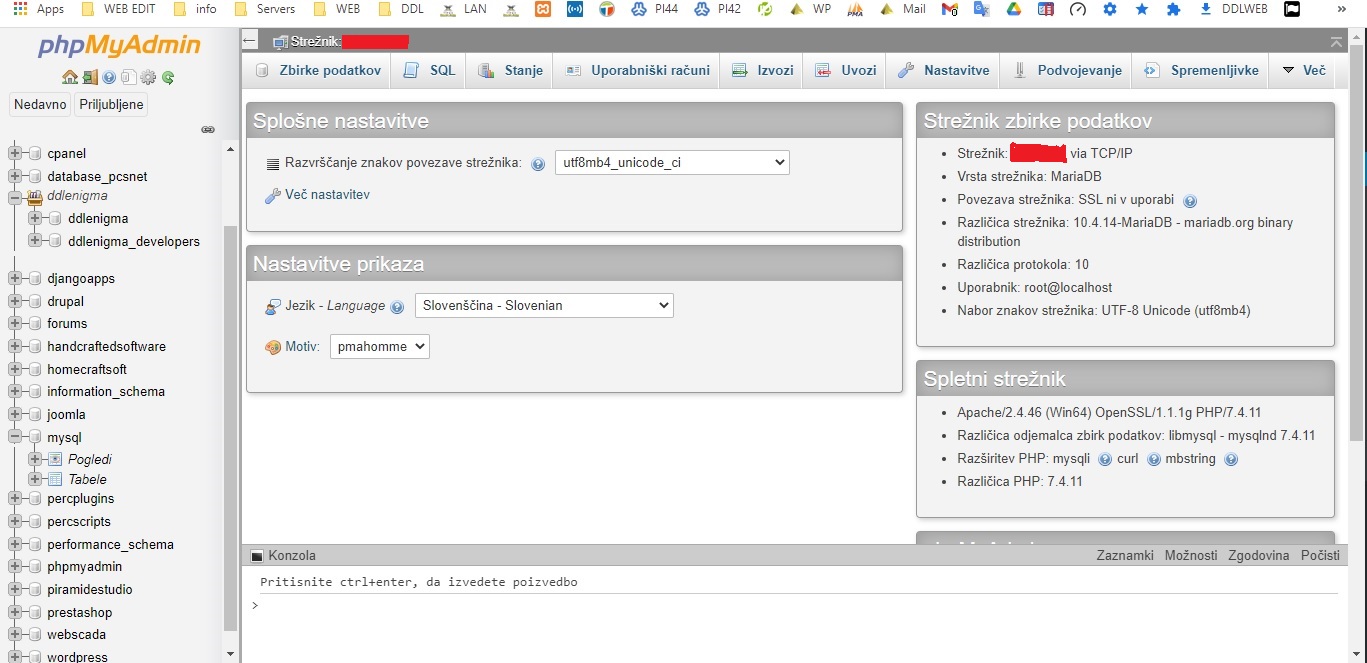The image size is (1367, 663).
Task: Select the information_schema database
Action: coord(106,392)
